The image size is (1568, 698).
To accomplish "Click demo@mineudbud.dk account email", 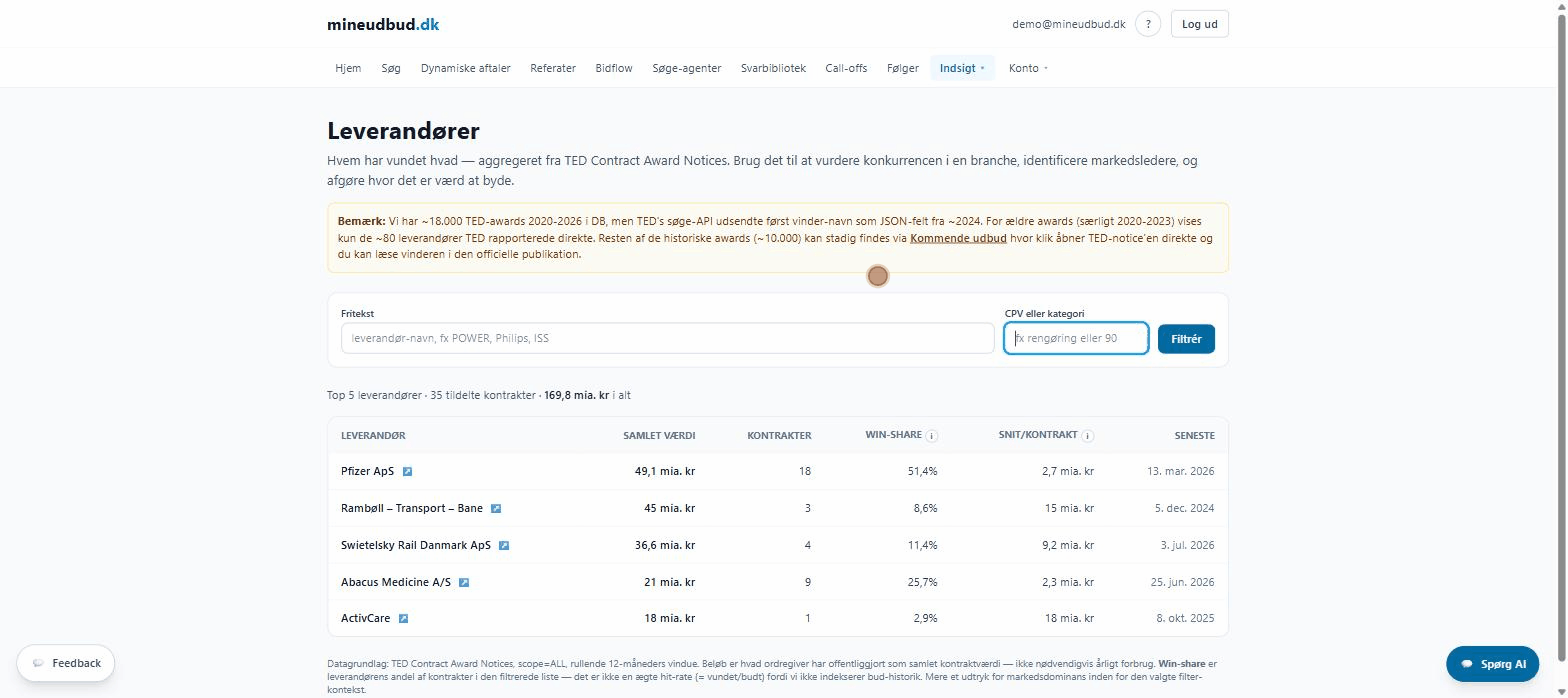I will (1069, 24).
